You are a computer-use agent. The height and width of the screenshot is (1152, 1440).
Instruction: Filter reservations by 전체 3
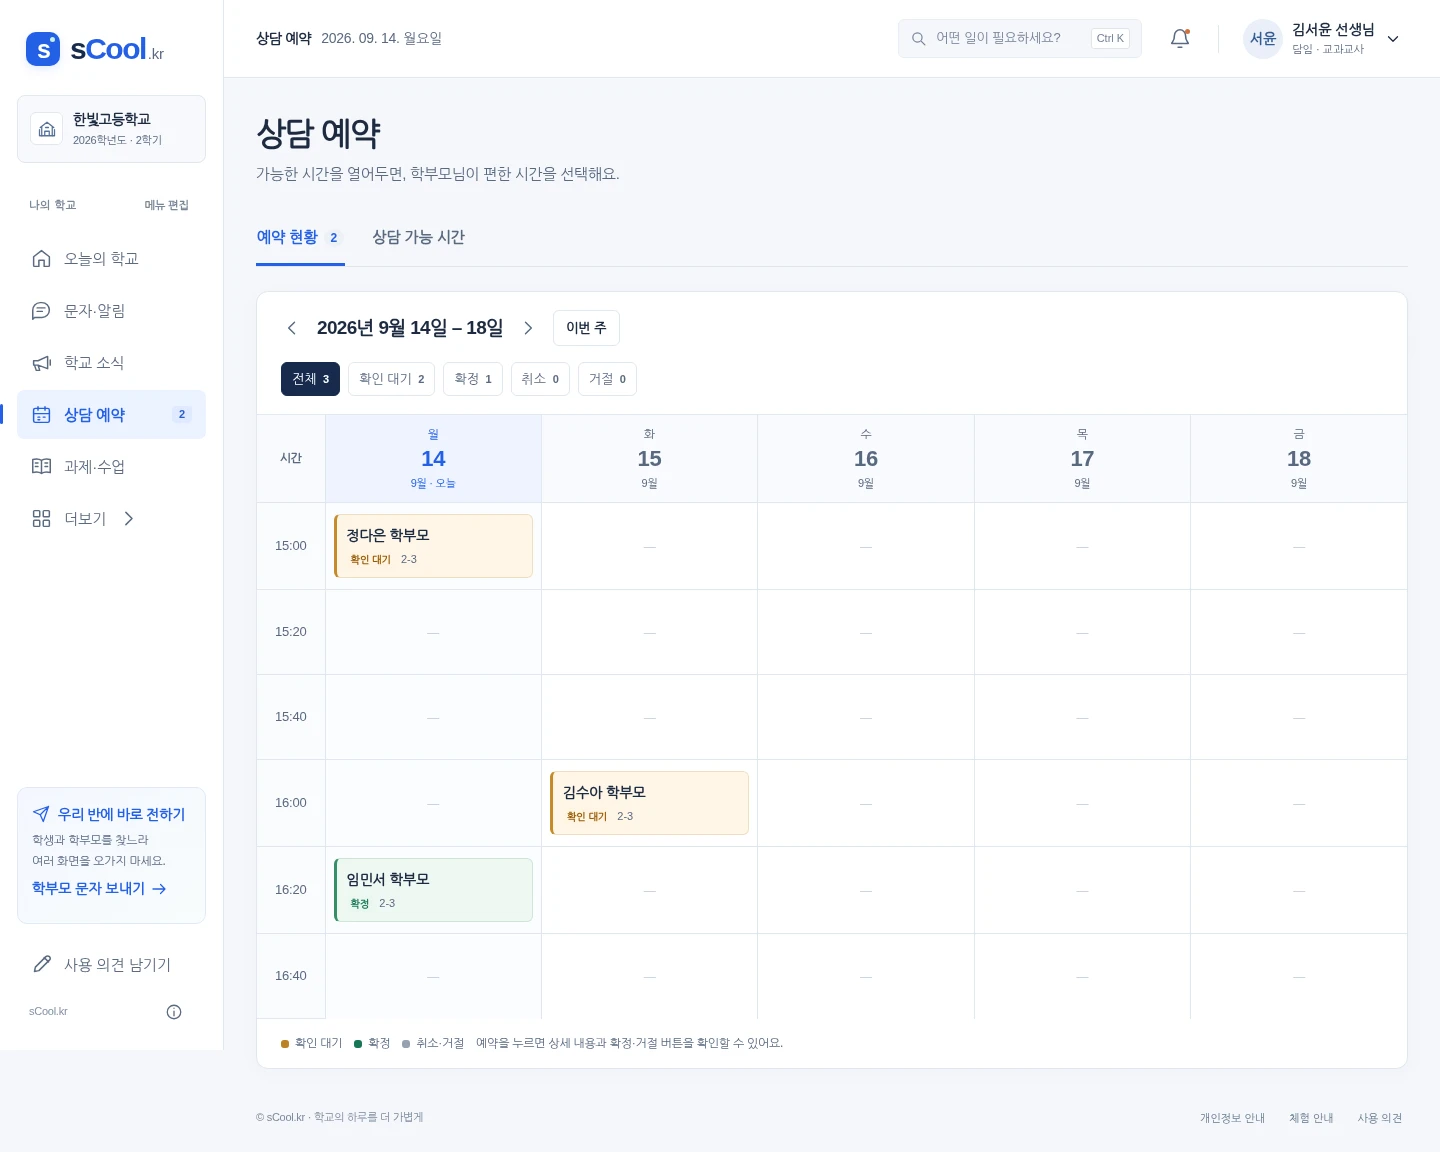pos(311,379)
